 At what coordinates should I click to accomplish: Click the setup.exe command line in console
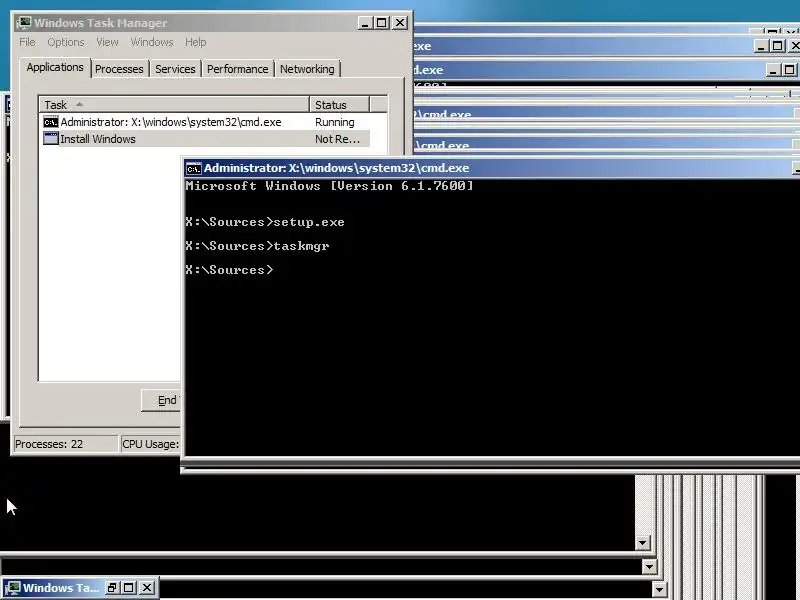pos(265,222)
